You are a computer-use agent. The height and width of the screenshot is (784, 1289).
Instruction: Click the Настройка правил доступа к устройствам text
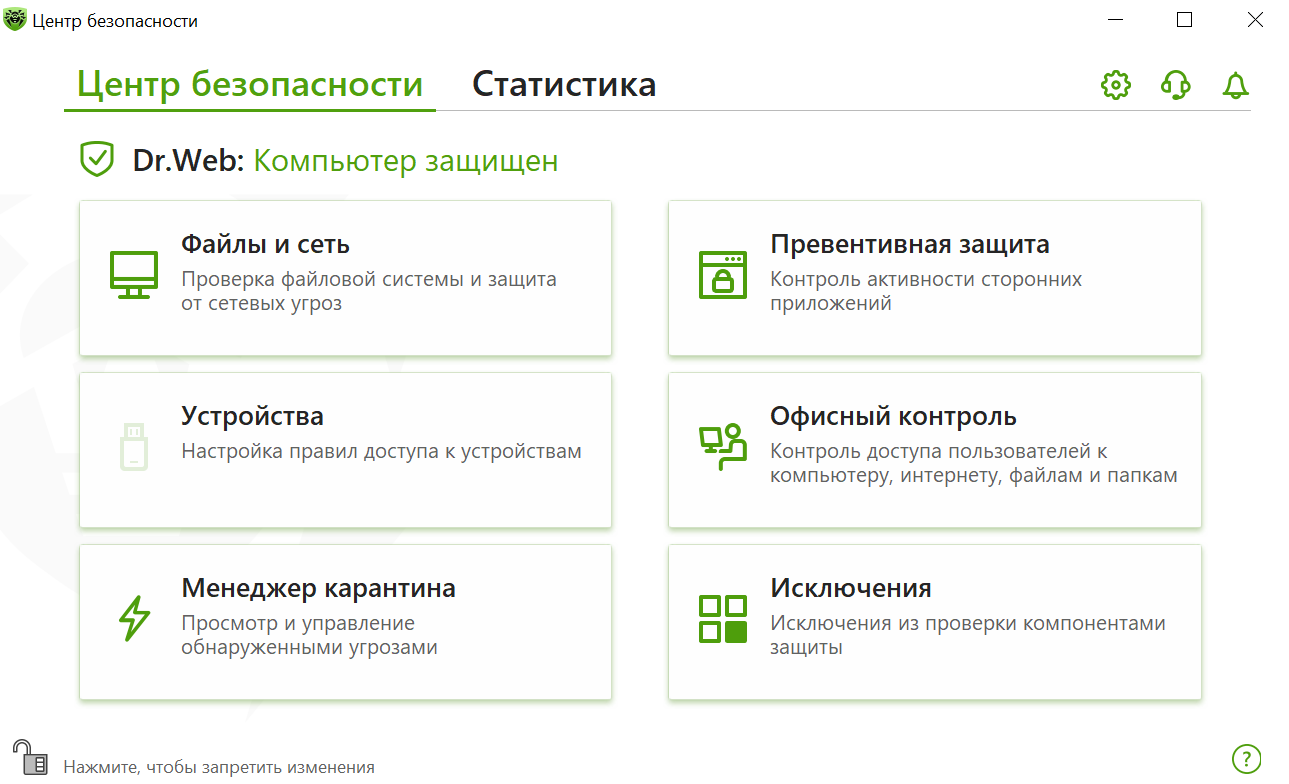(381, 451)
